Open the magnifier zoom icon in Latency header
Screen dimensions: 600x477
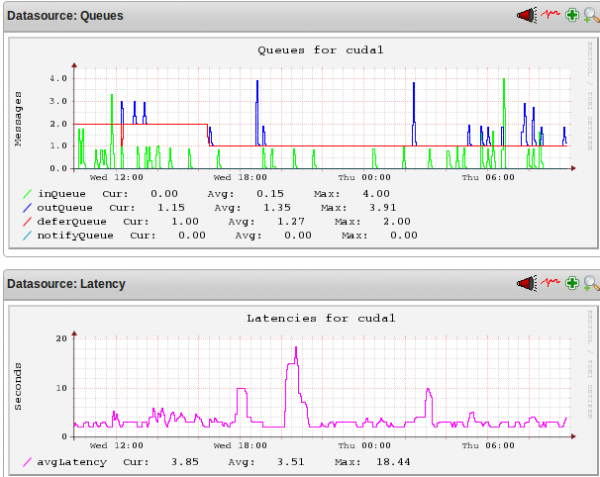590,284
